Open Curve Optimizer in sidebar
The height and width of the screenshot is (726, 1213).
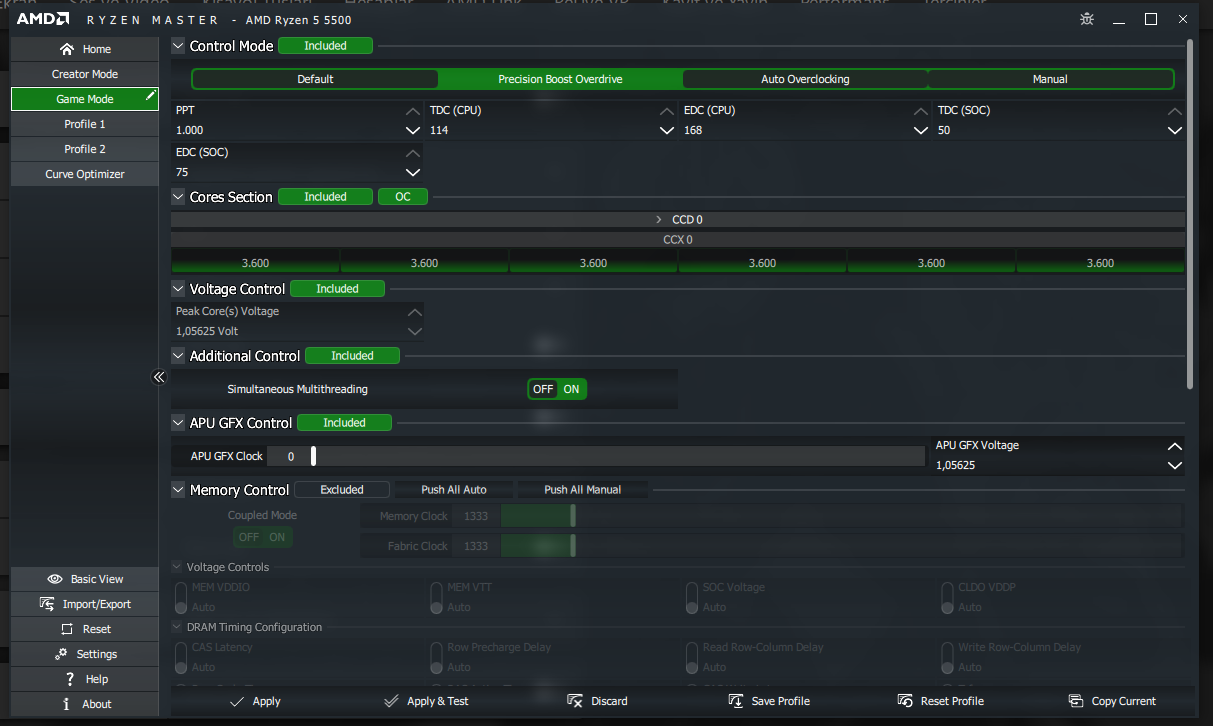pyautogui.click(x=85, y=174)
